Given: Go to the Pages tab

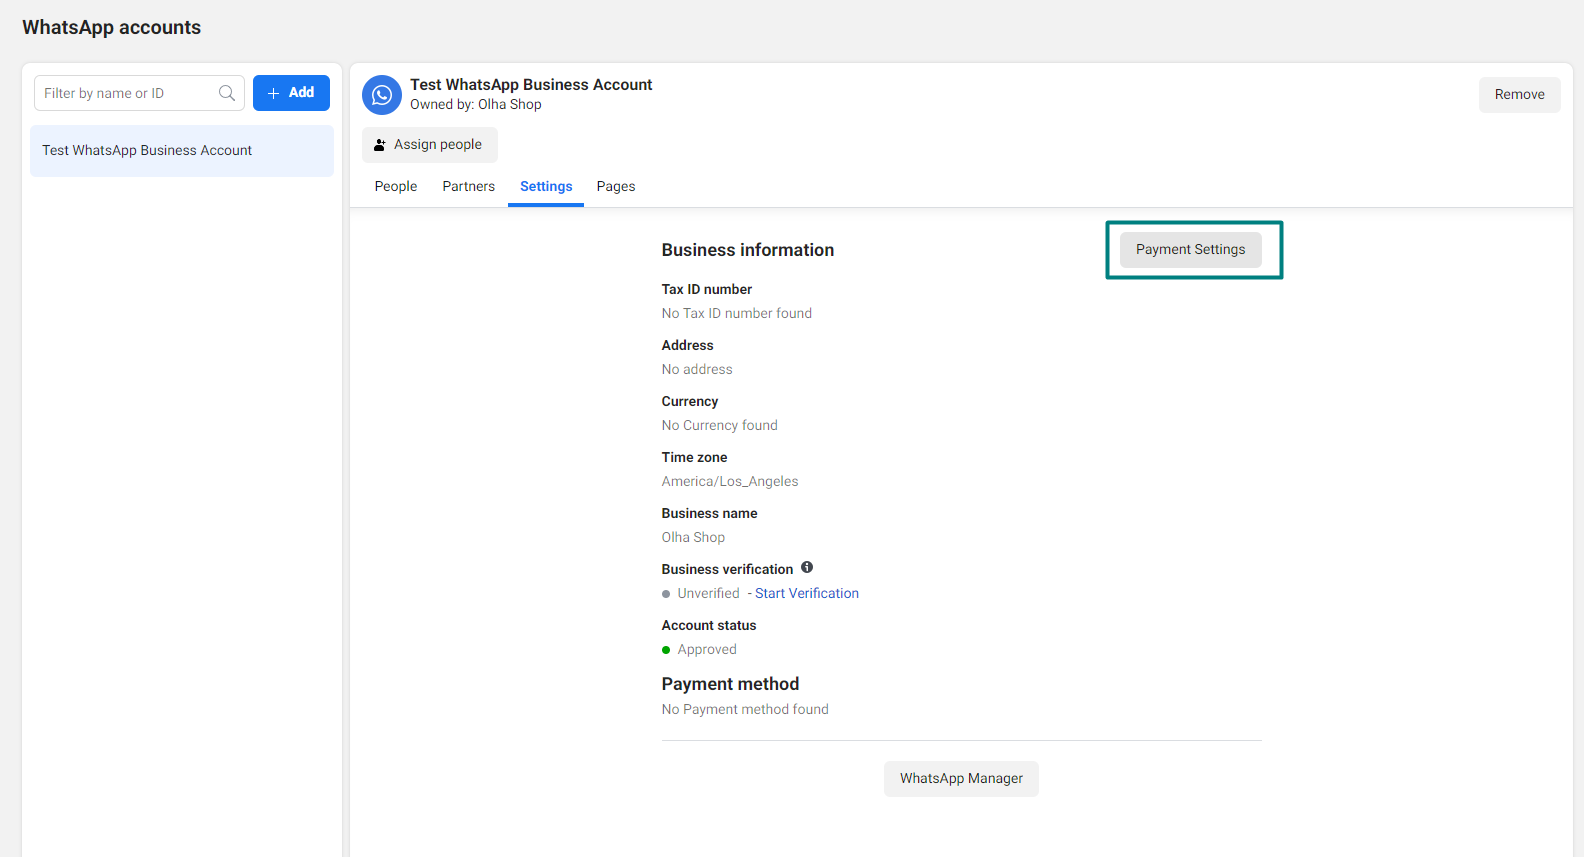Looking at the screenshot, I should click(x=616, y=186).
